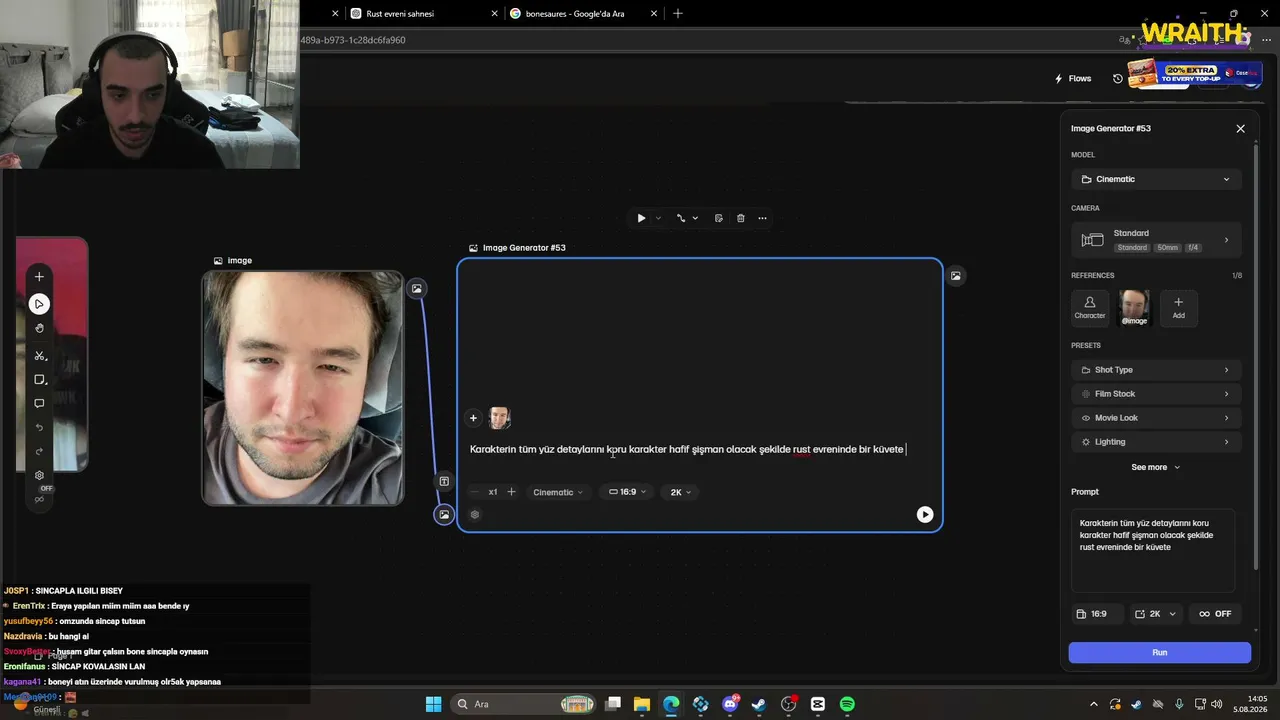Increase the image count above x1
Viewport: 1280px width, 720px height.
point(511,492)
